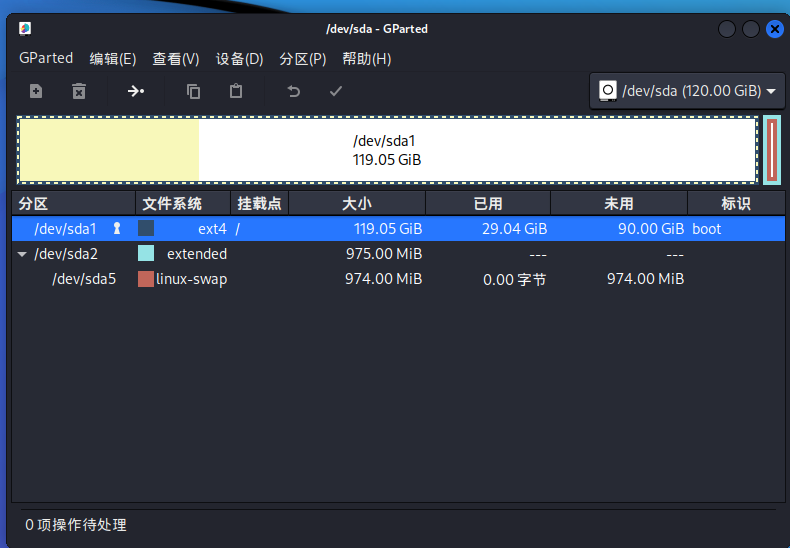
Task: Click the 标识 column header
Action: pos(736,203)
